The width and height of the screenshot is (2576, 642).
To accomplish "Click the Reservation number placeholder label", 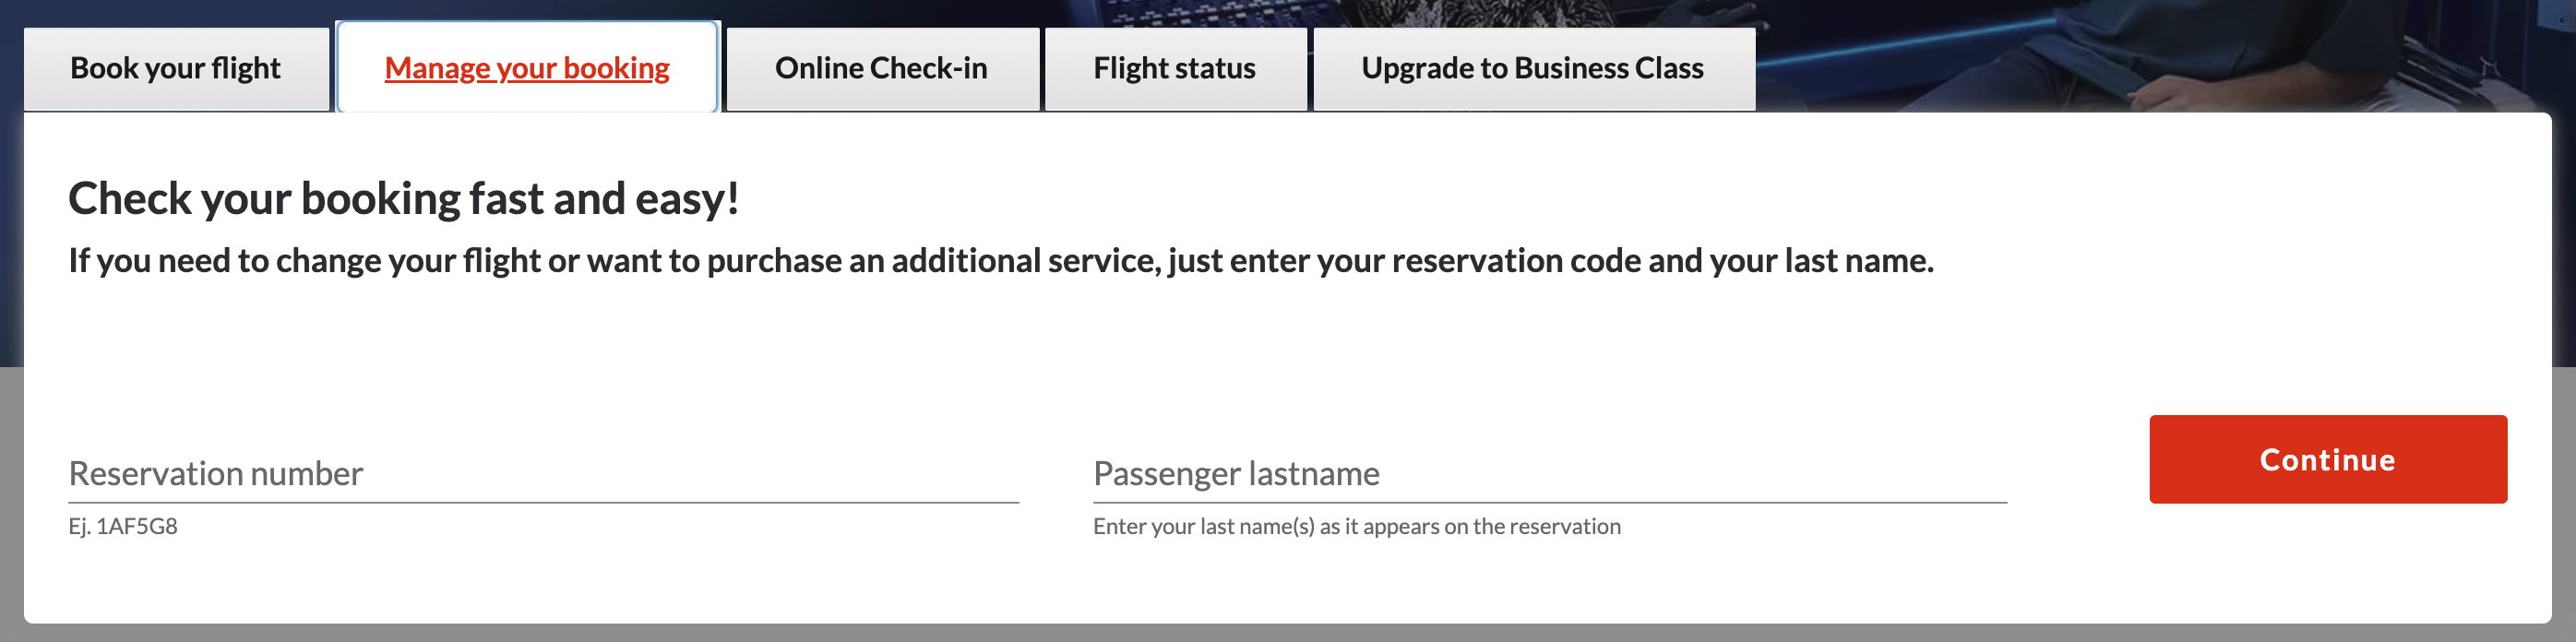I will 215,473.
